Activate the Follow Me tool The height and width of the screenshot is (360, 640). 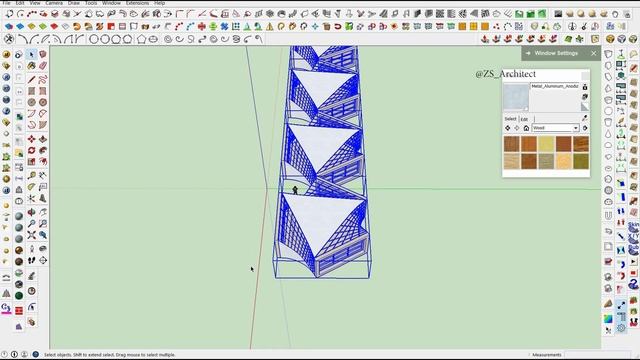point(43,150)
